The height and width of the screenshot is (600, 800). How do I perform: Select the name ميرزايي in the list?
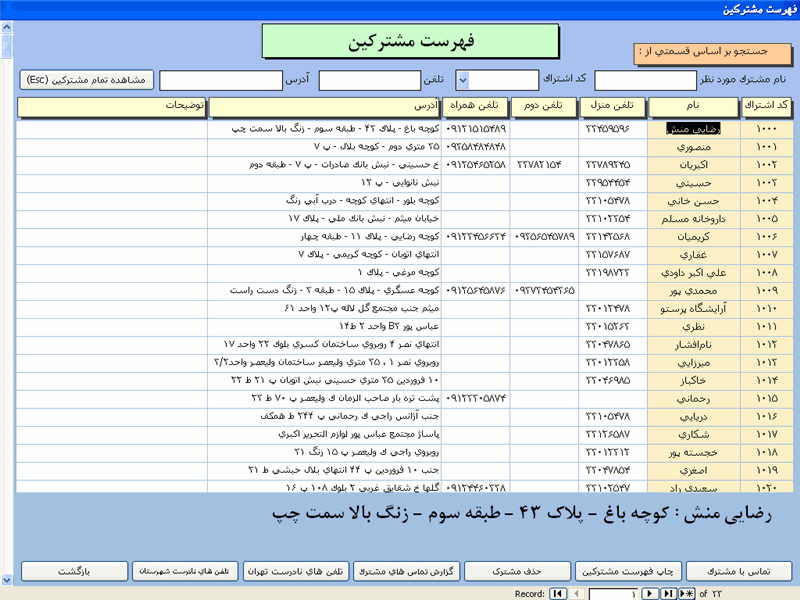point(693,363)
